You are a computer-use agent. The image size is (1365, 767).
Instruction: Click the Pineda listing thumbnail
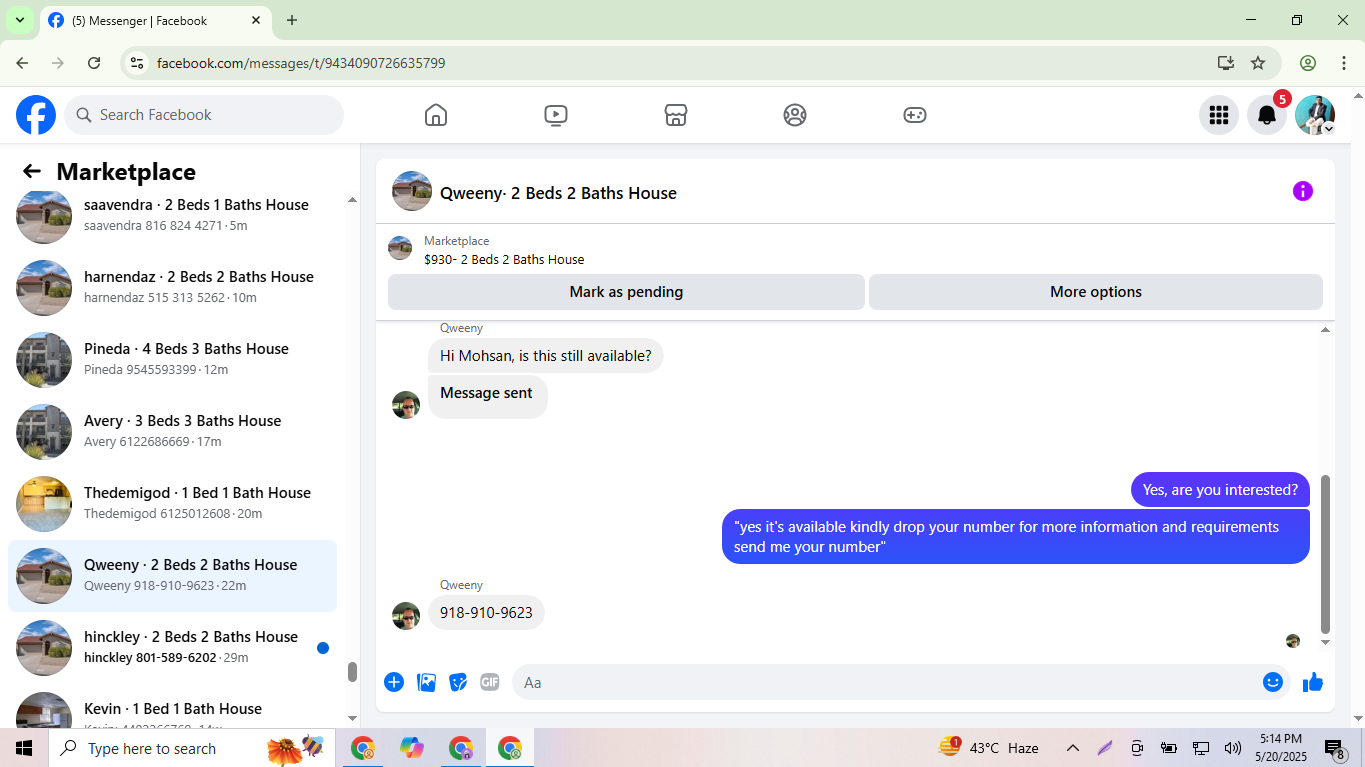point(44,360)
